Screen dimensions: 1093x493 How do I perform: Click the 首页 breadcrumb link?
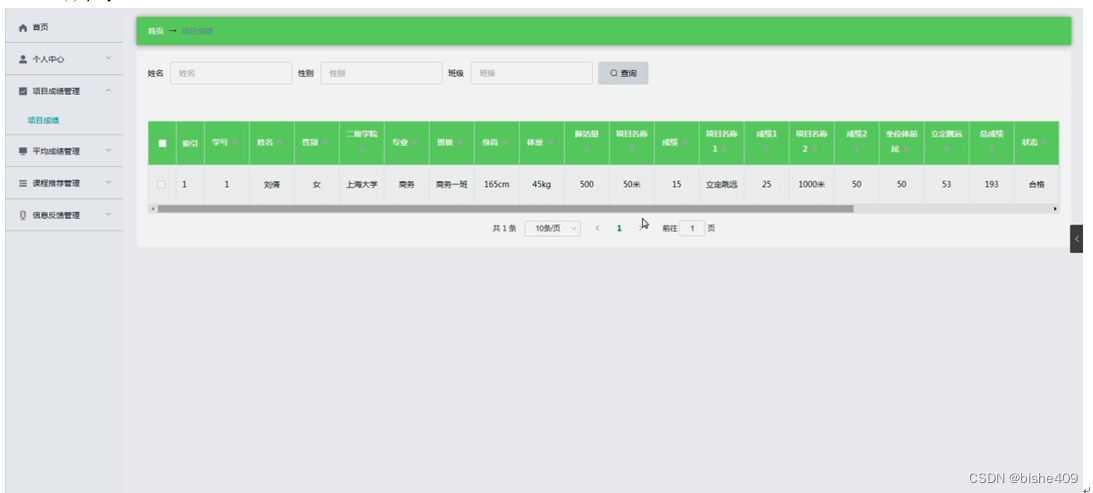pos(155,31)
